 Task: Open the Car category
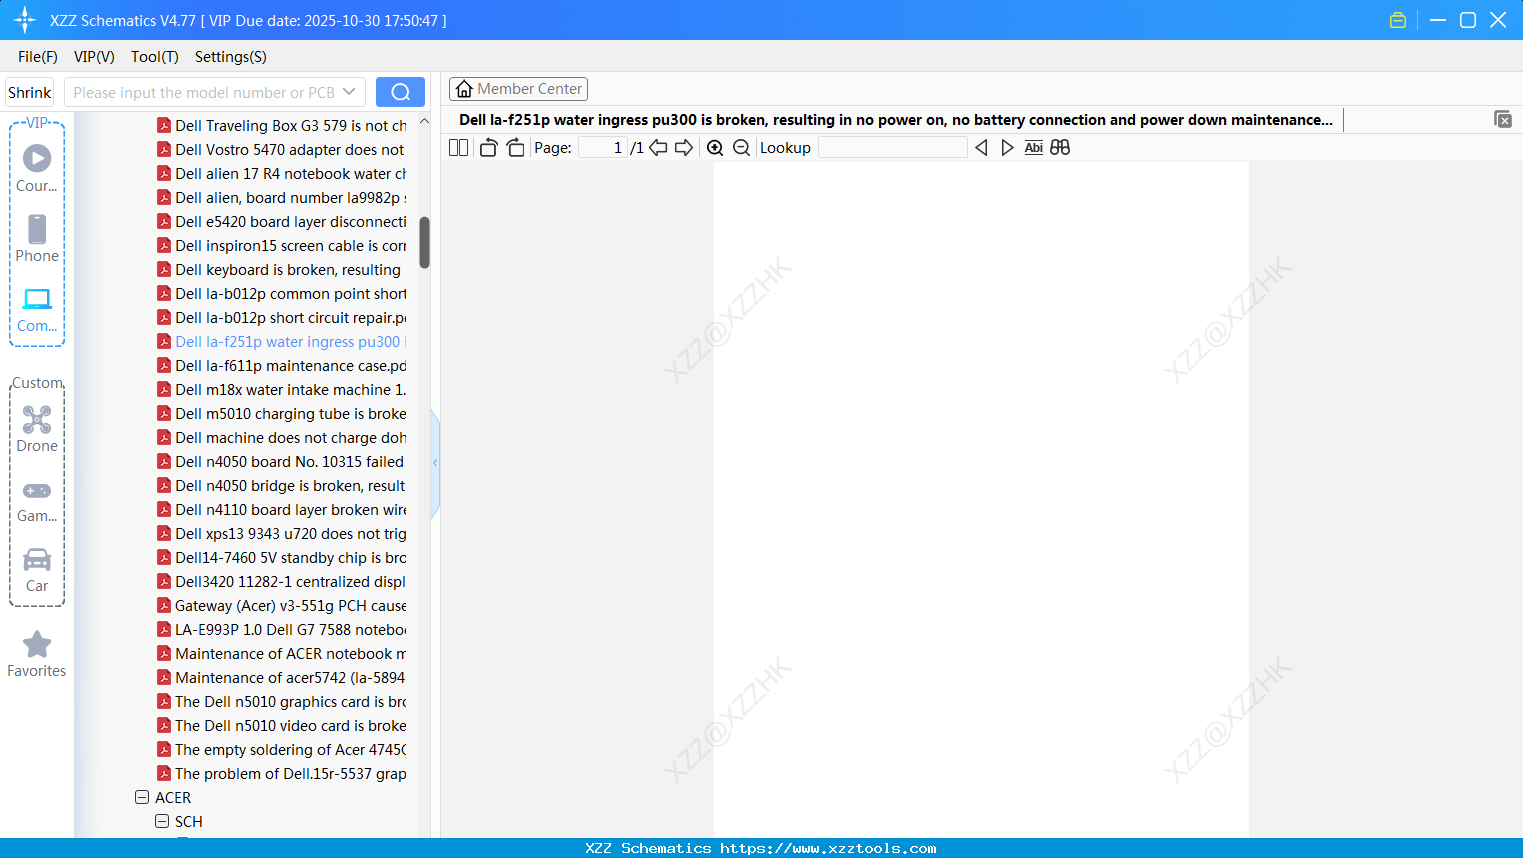(x=37, y=570)
